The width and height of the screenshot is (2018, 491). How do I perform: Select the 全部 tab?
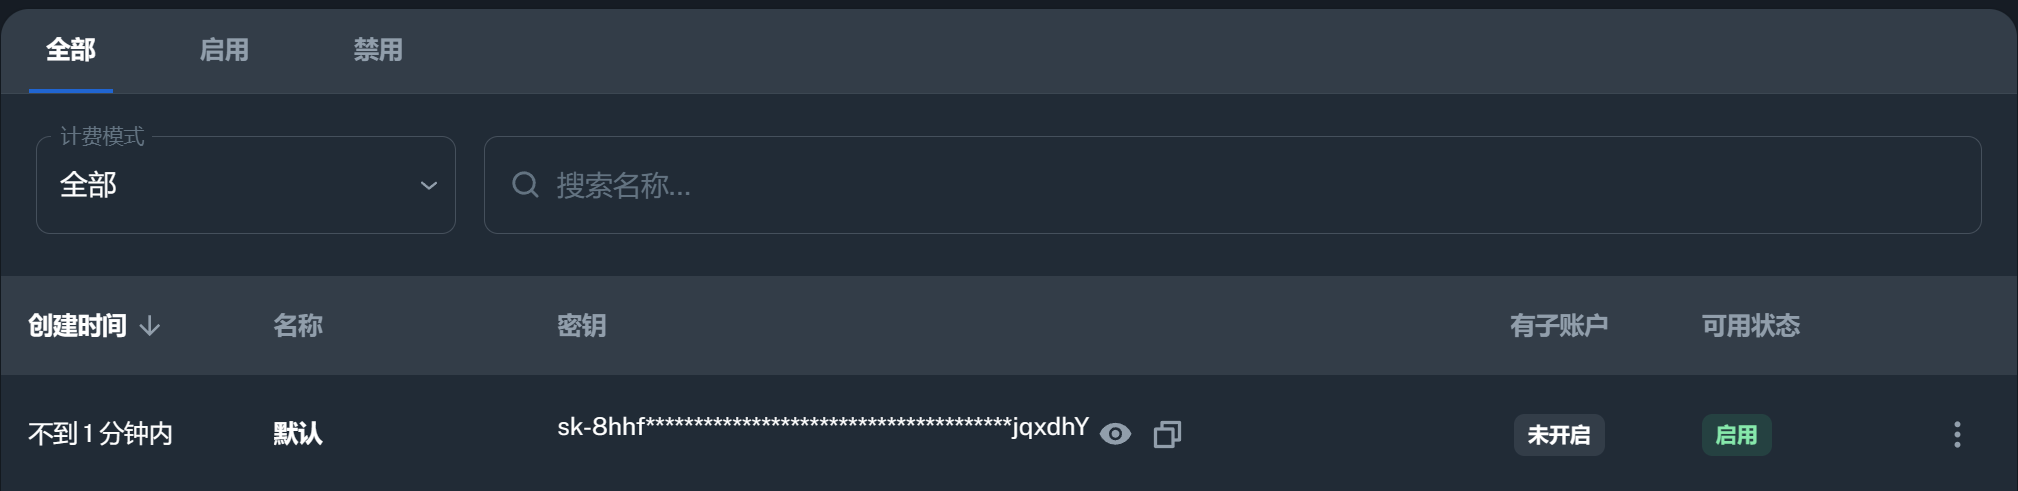coord(71,50)
